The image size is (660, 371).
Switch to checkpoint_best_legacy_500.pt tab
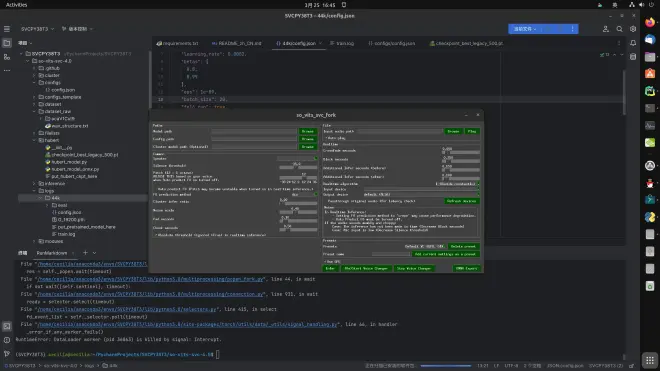click(x=466, y=43)
